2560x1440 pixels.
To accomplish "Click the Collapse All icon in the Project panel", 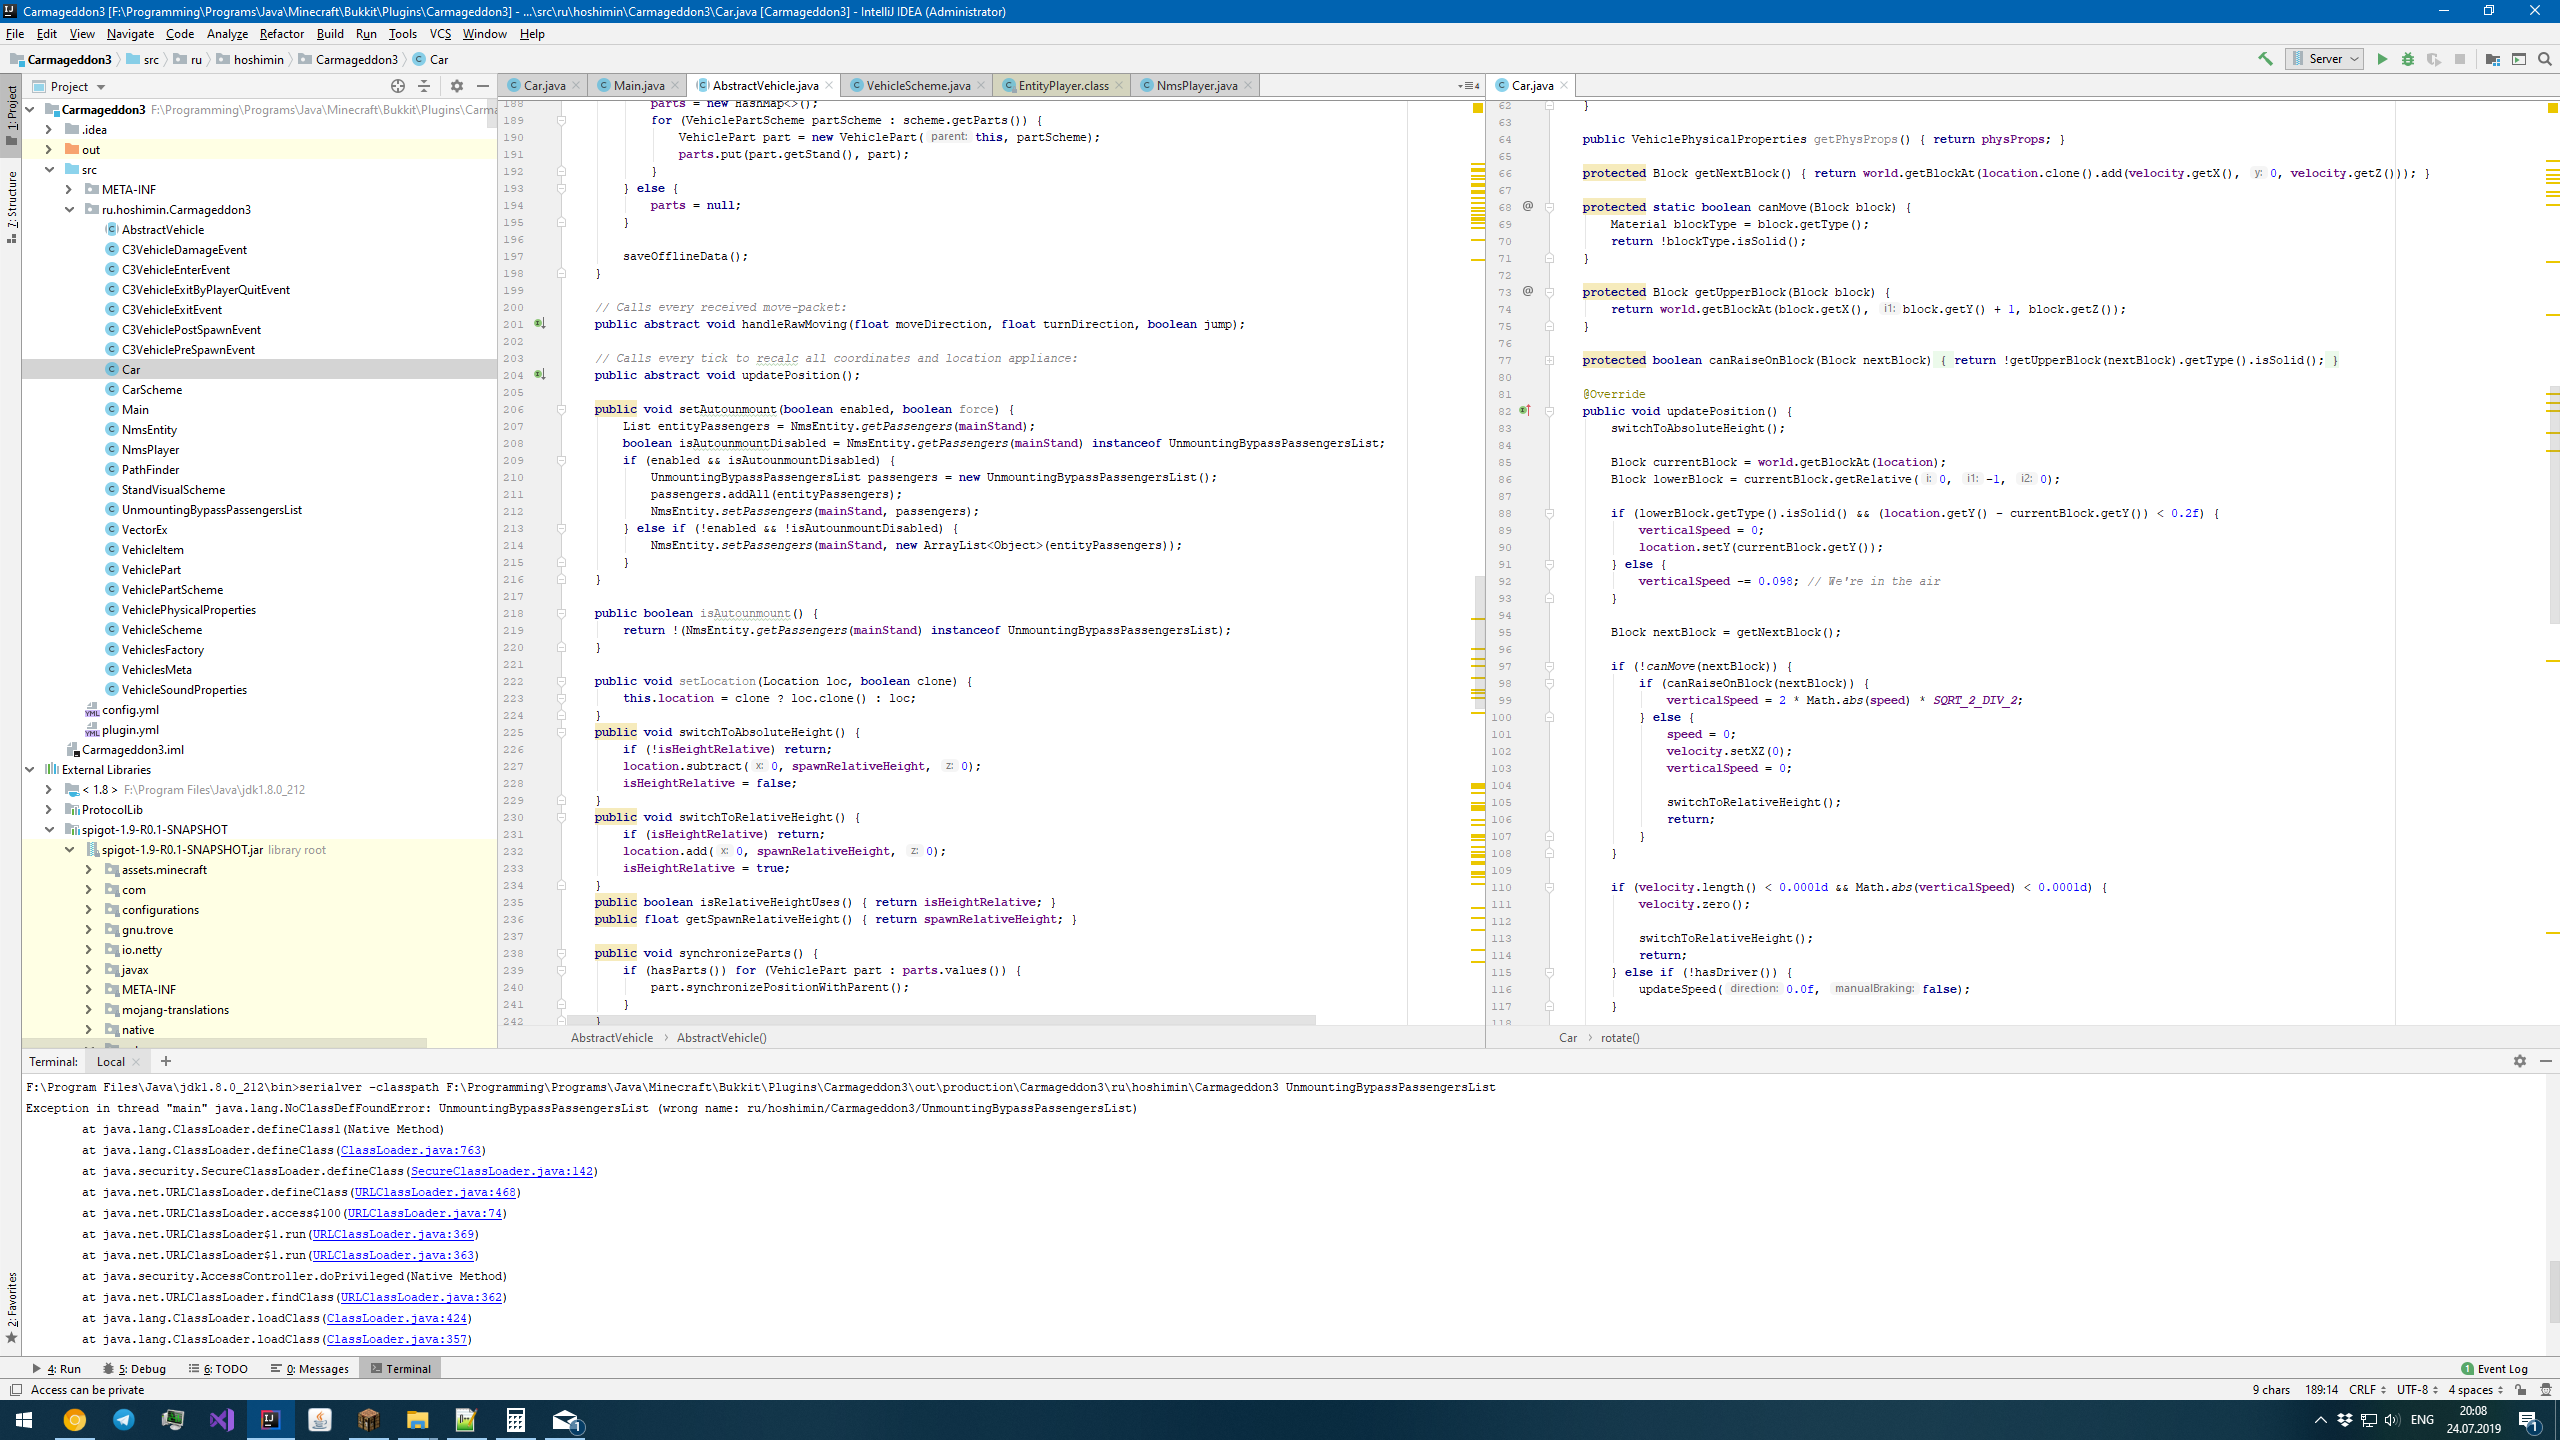I will (424, 86).
